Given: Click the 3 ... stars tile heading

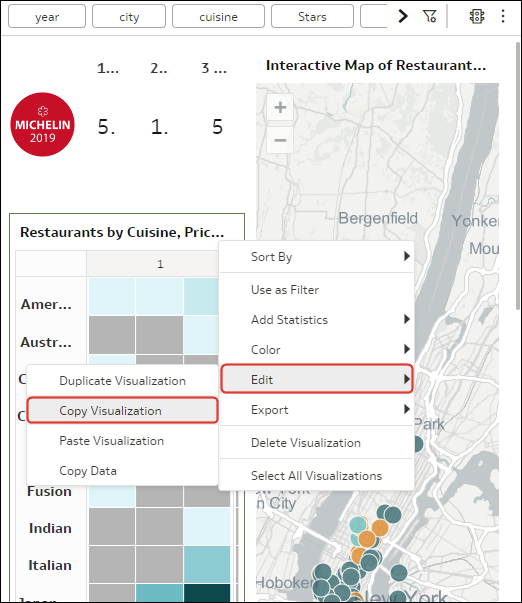Looking at the screenshot, I should (x=214, y=68).
